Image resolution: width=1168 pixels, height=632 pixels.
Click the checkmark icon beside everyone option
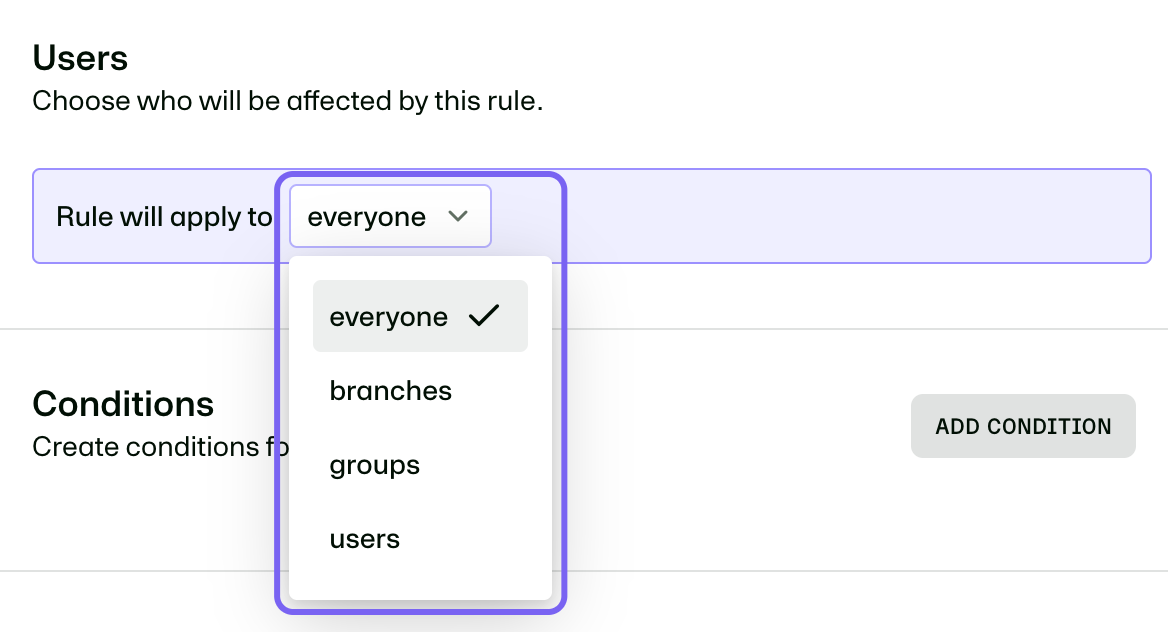(484, 316)
